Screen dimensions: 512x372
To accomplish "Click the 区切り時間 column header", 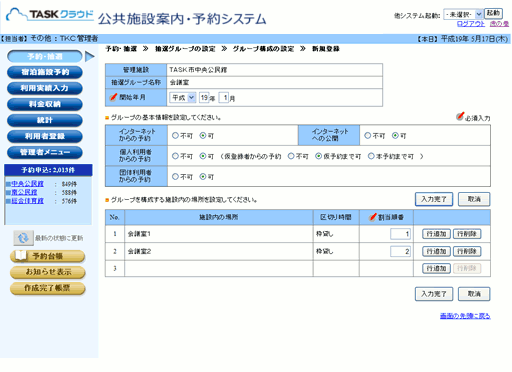I will [336, 217].
